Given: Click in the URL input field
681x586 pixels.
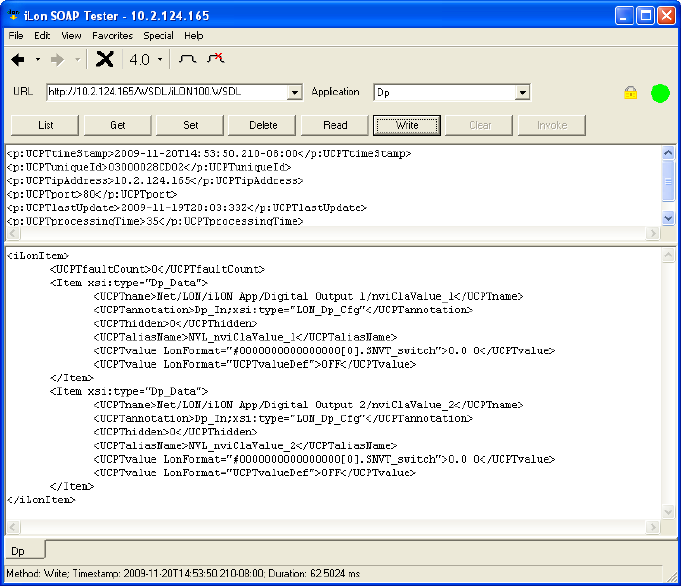Looking at the screenshot, I should click(x=167, y=92).
